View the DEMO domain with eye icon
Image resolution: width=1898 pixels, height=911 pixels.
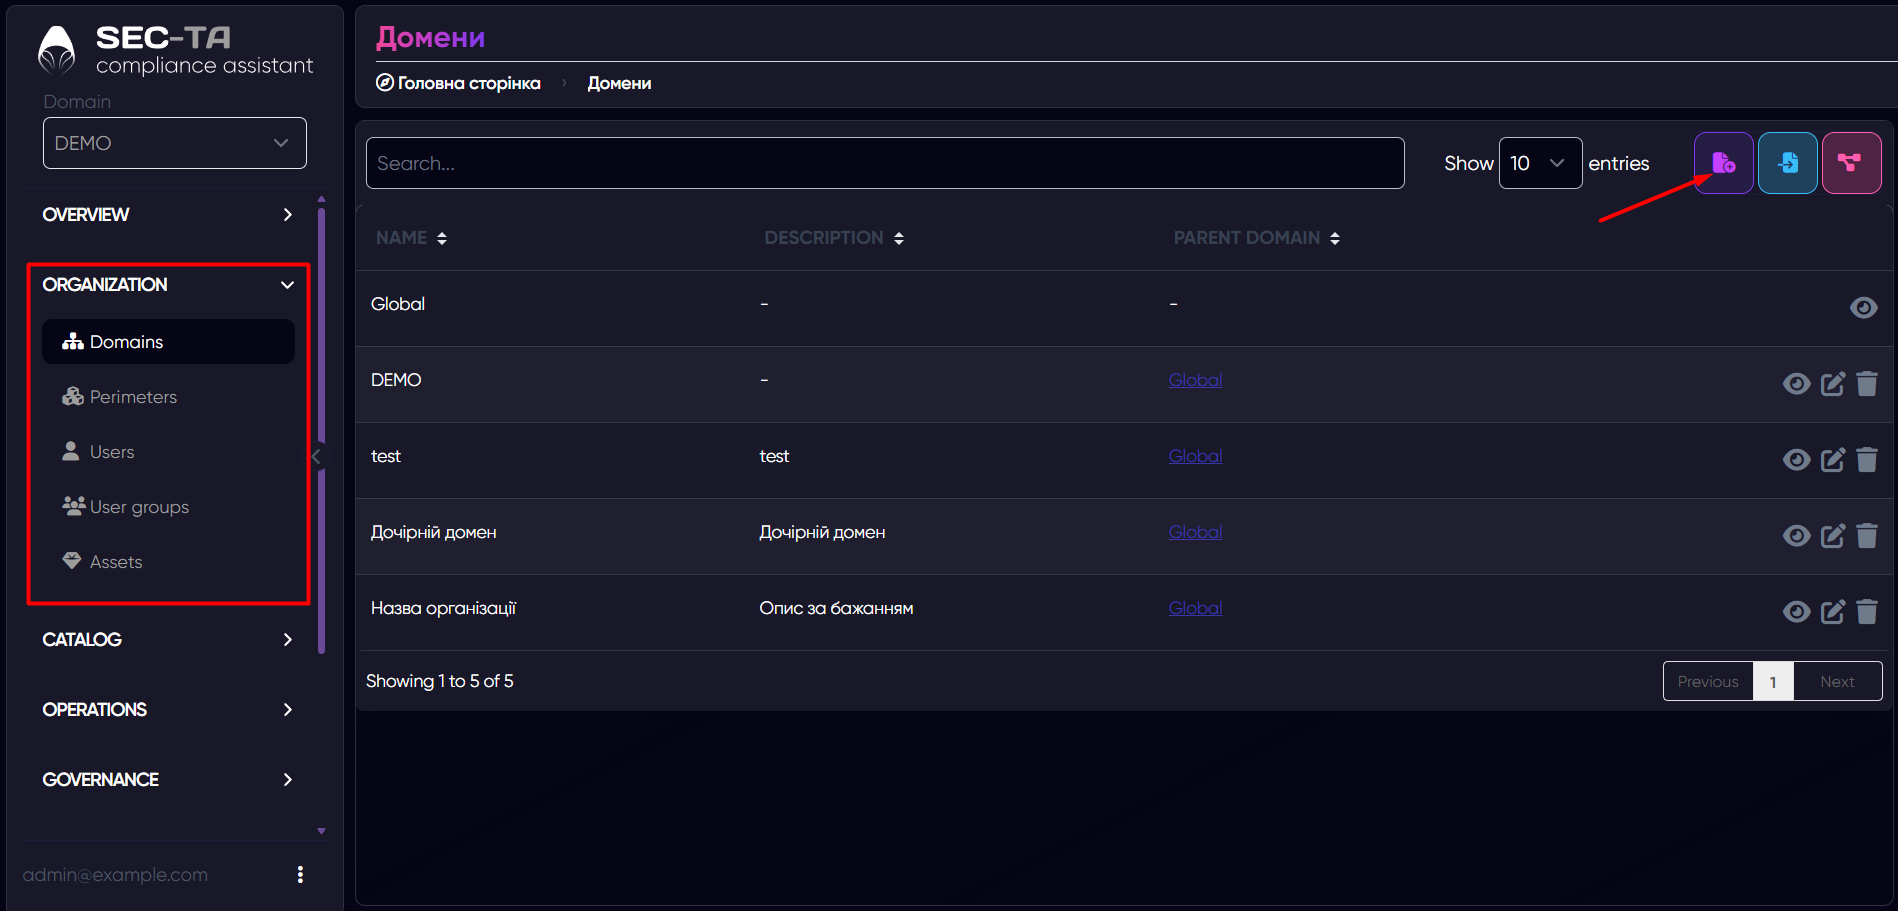click(x=1796, y=384)
